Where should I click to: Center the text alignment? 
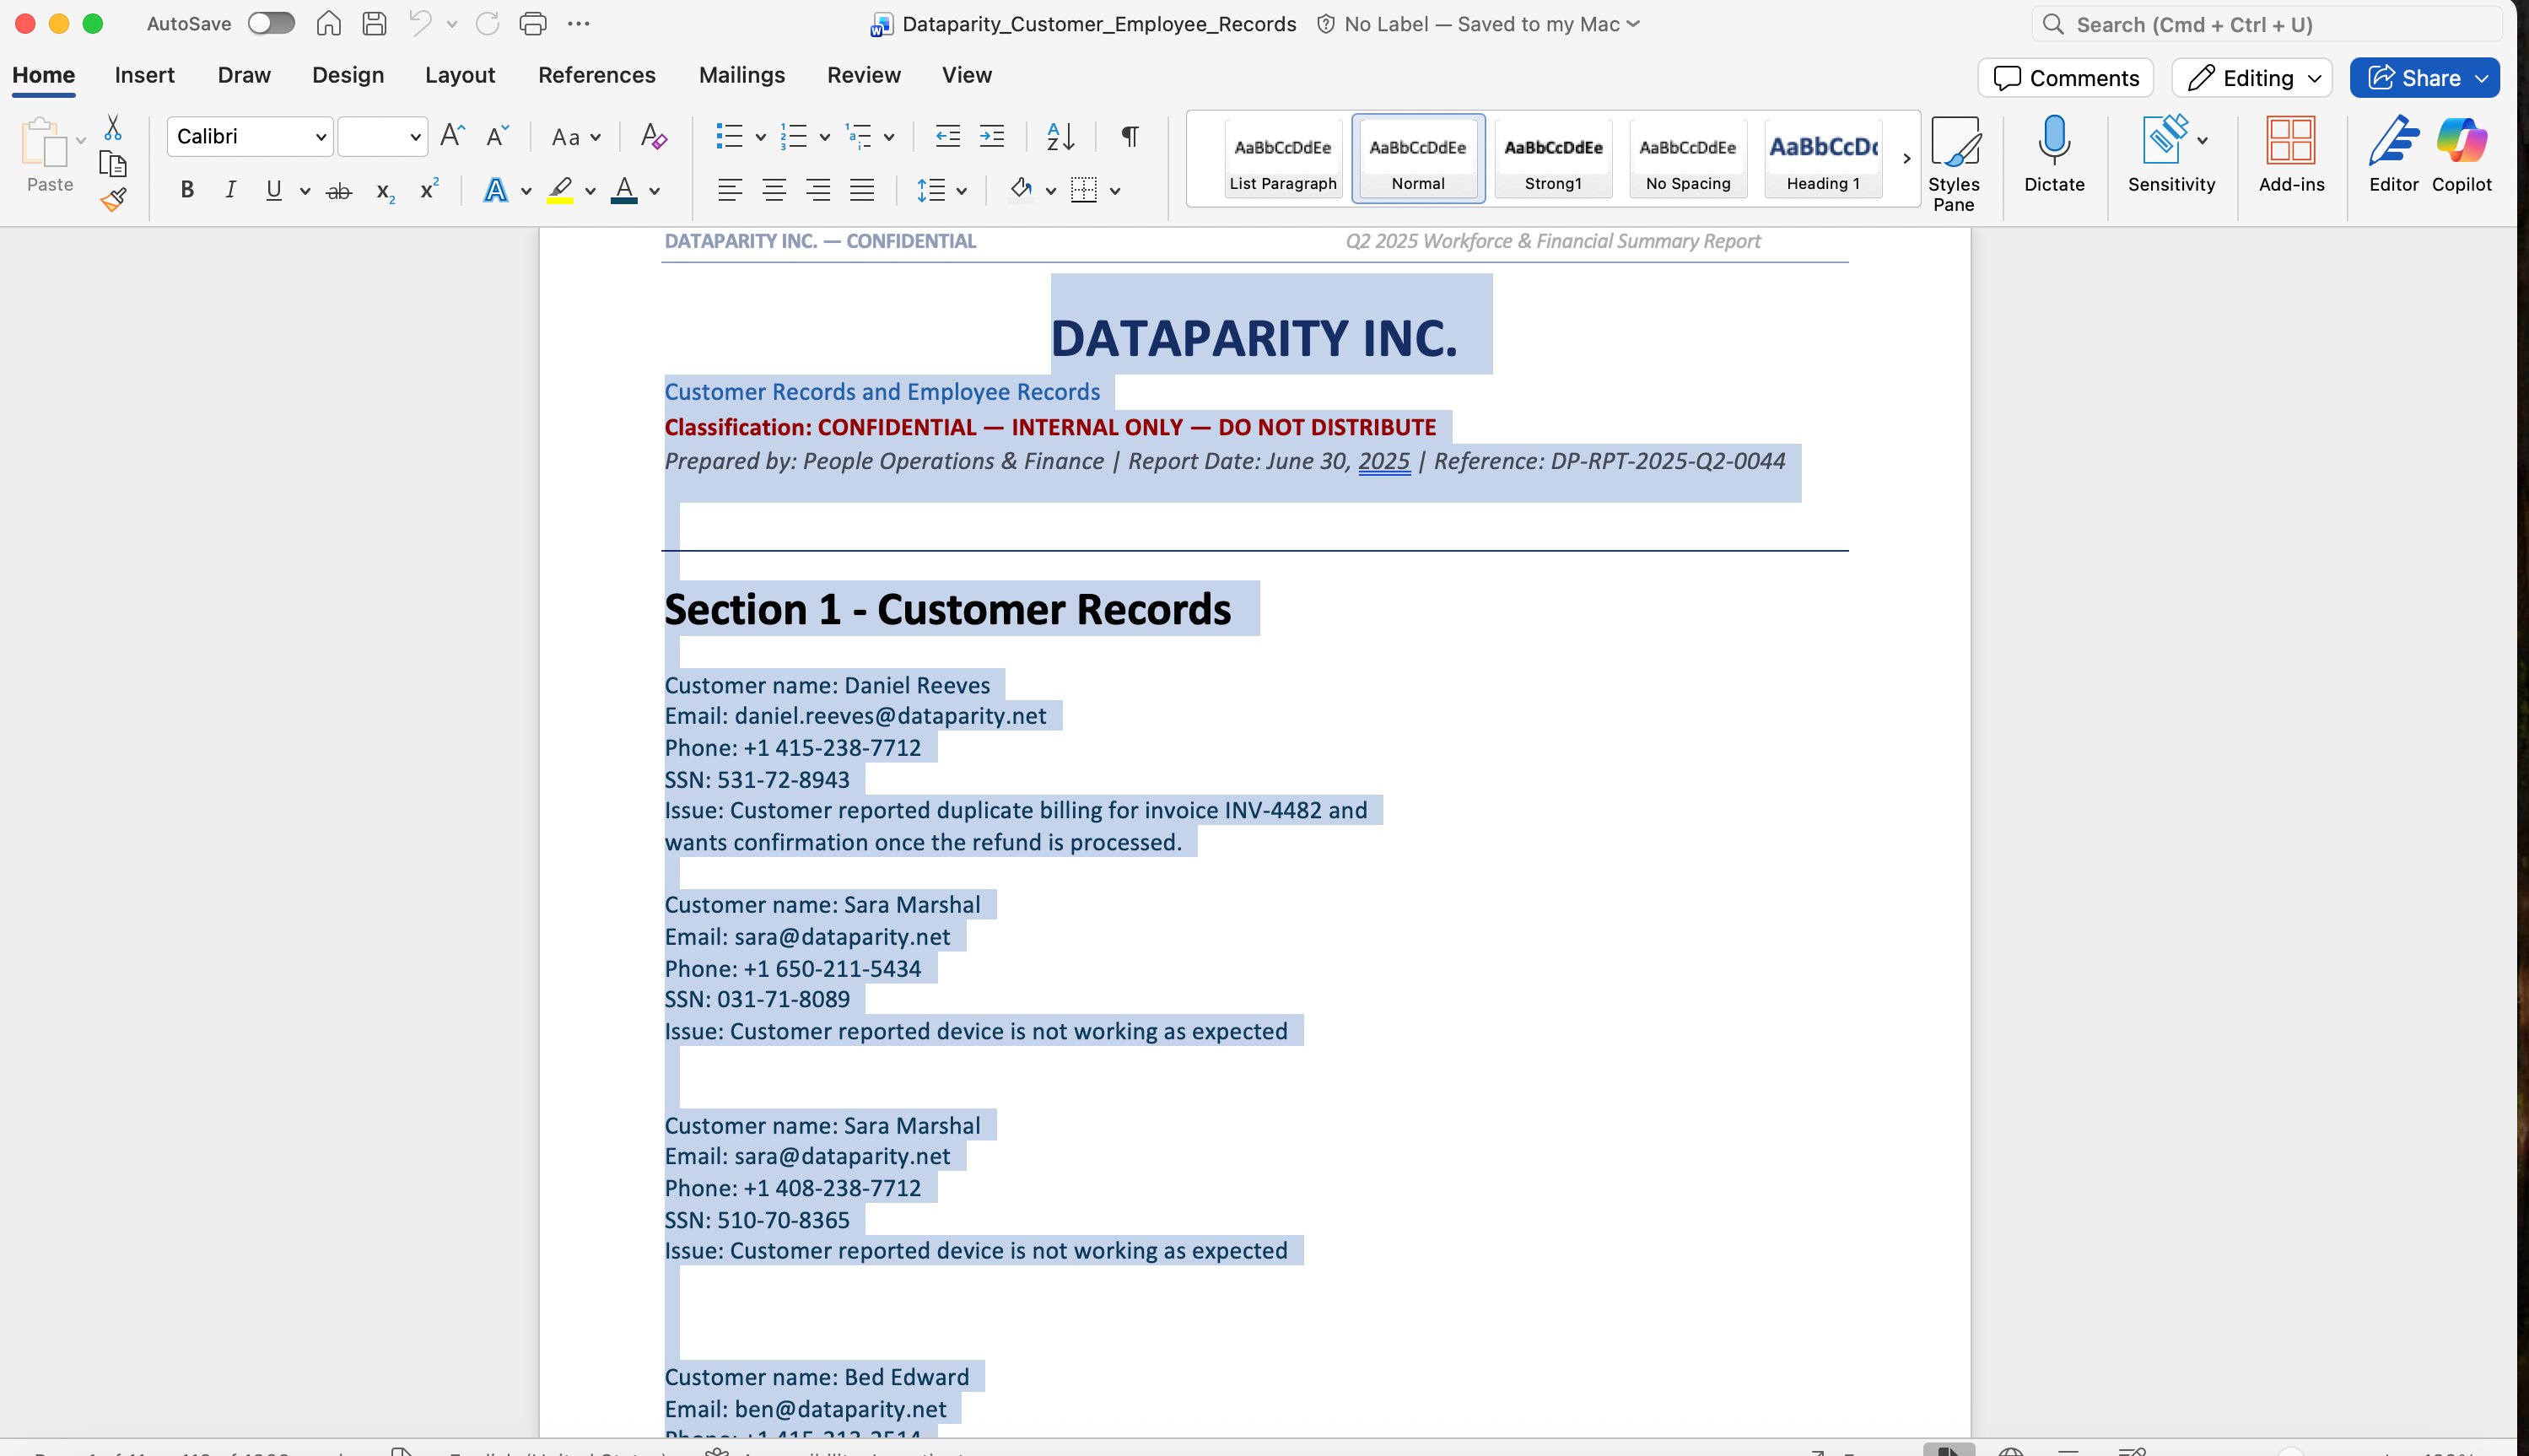pyautogui.click(x=774, y=190)
